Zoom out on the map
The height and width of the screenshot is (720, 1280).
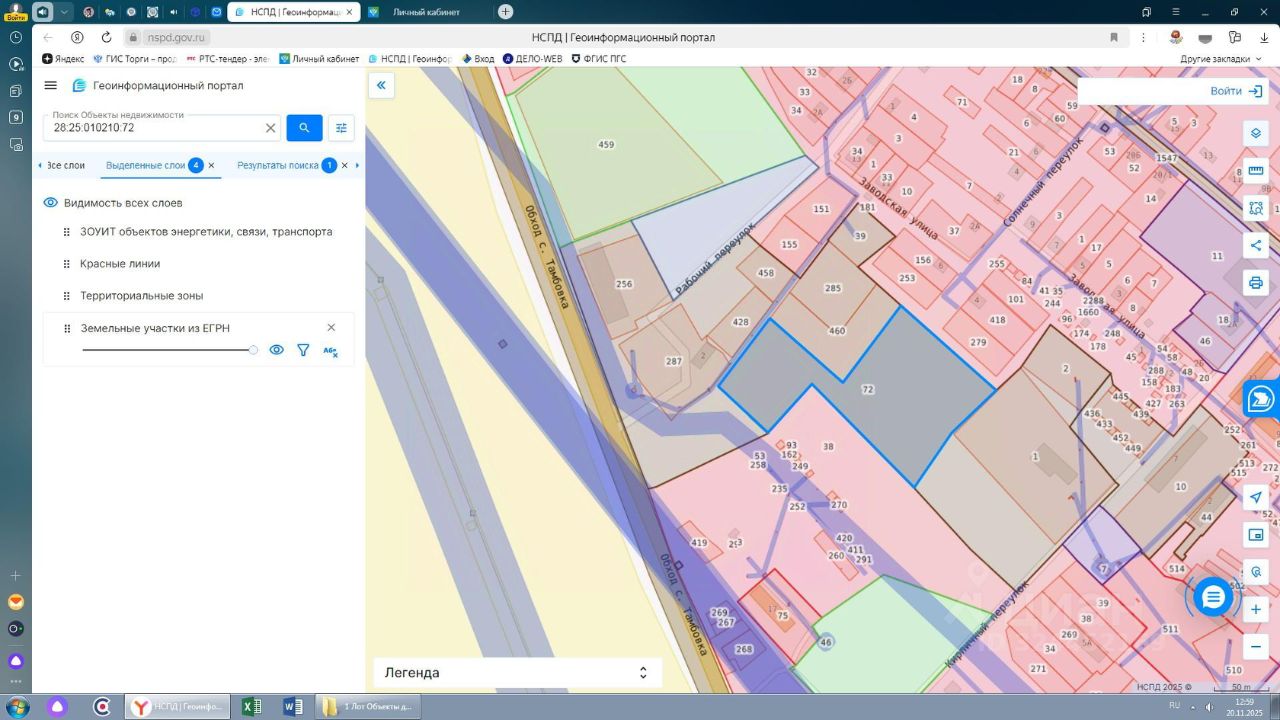point(1256,646)
